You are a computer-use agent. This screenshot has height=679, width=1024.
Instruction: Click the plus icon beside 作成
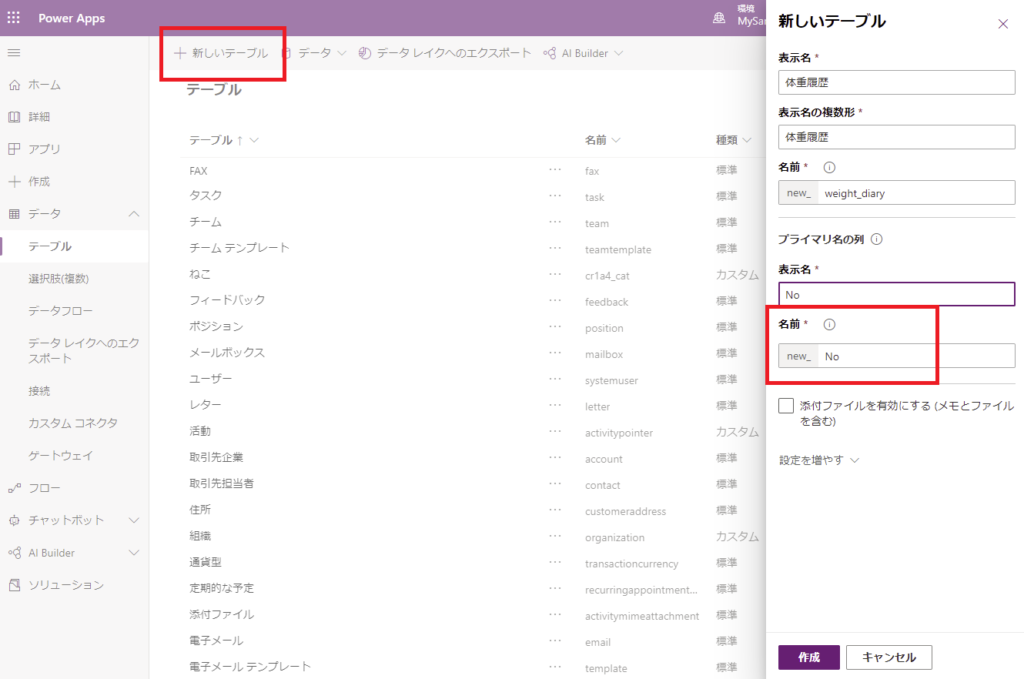[x=14, y=182]
